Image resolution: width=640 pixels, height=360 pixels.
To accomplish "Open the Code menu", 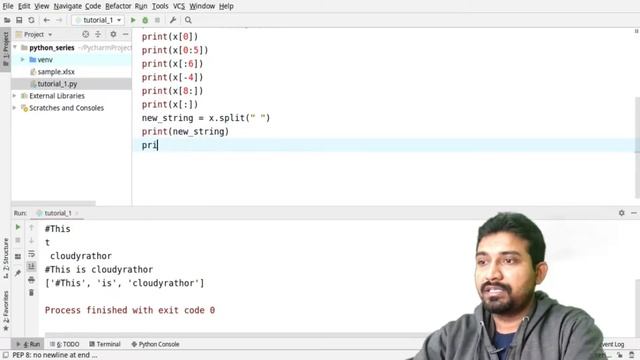I will coord(93,6).
